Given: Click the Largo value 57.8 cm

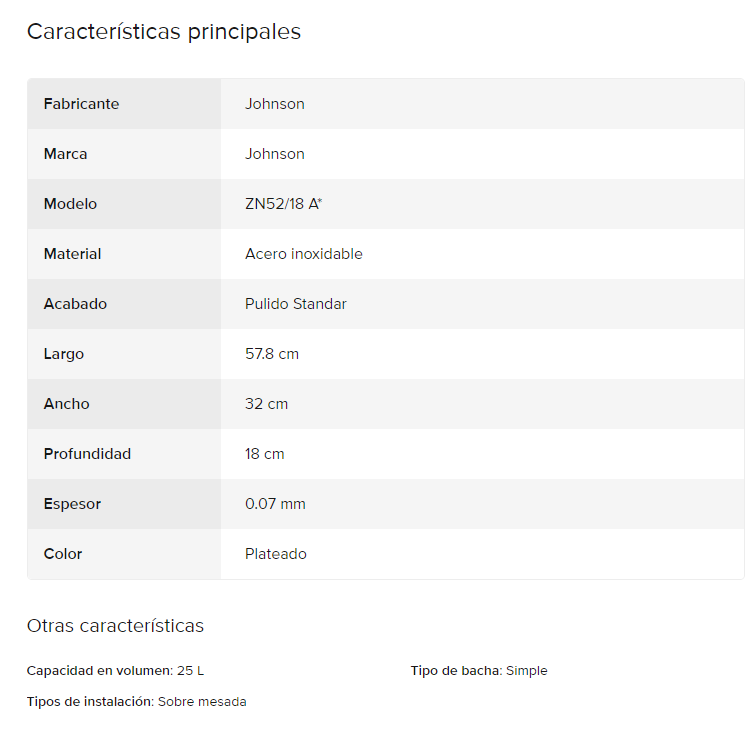Looking at the screenshot, I should pos(272,354).
